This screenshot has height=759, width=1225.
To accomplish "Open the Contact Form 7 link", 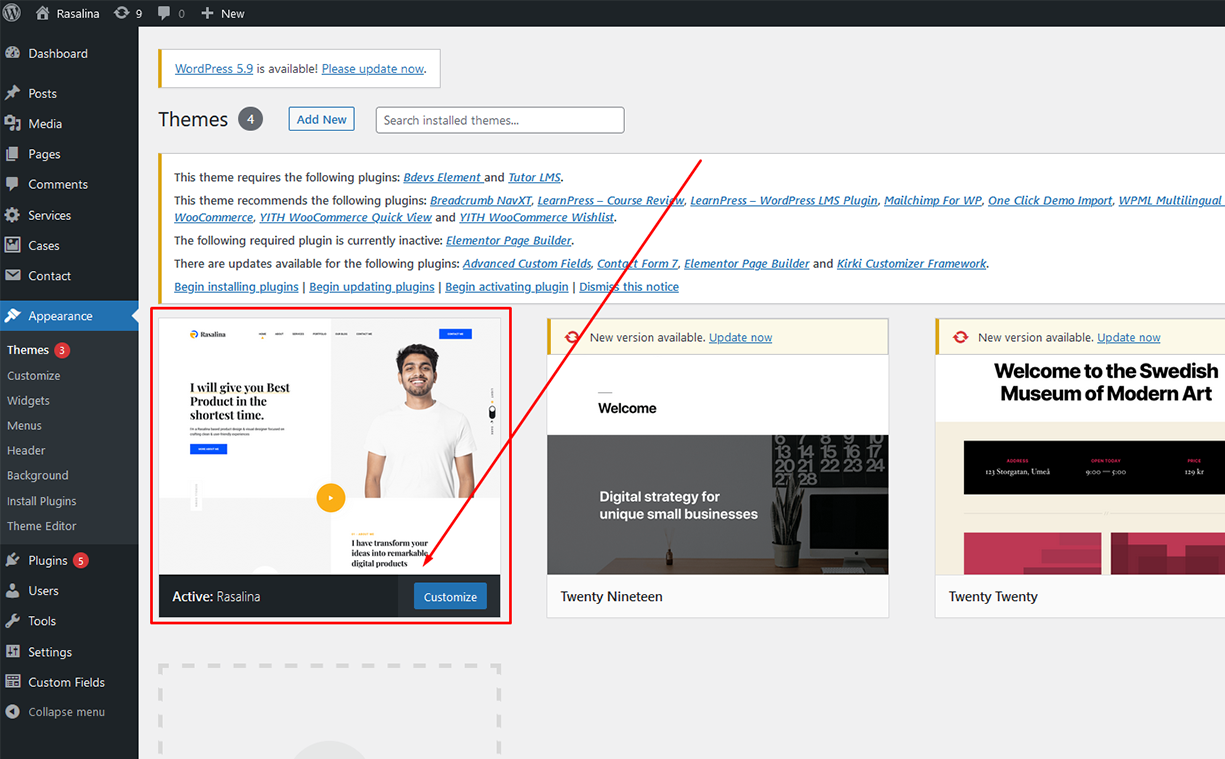I will click(x=638, y=264).
